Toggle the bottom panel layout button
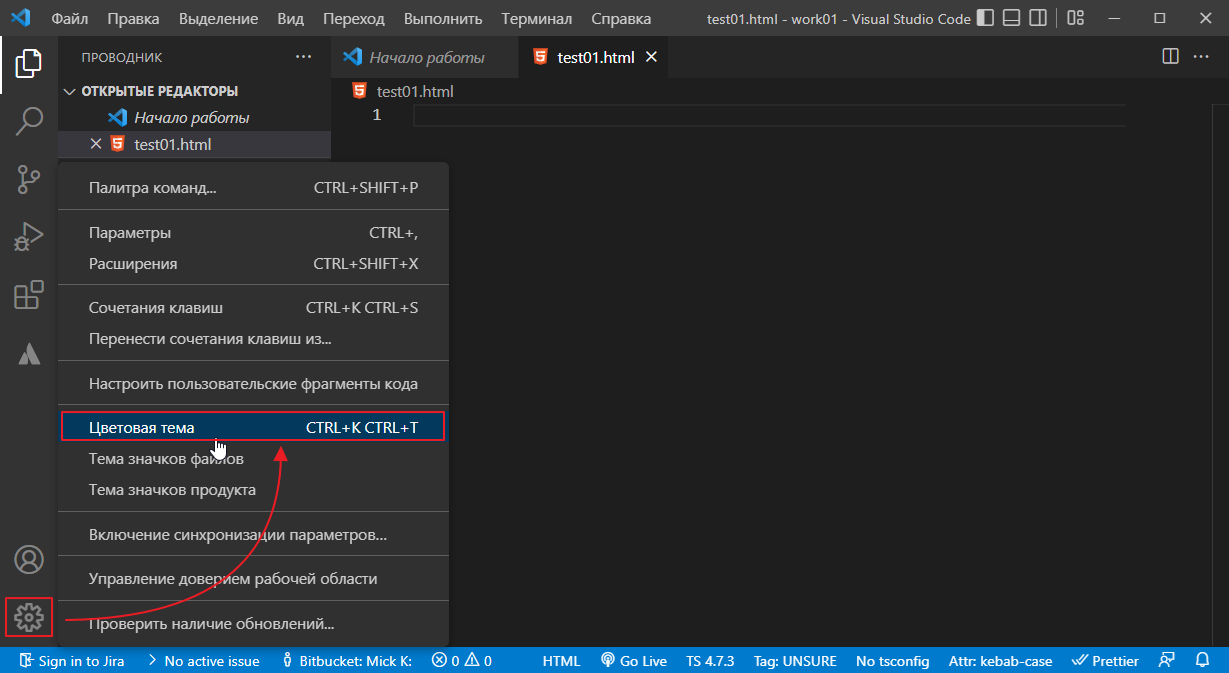This screenshot has width=1229, height=673. click(1012, 18)
